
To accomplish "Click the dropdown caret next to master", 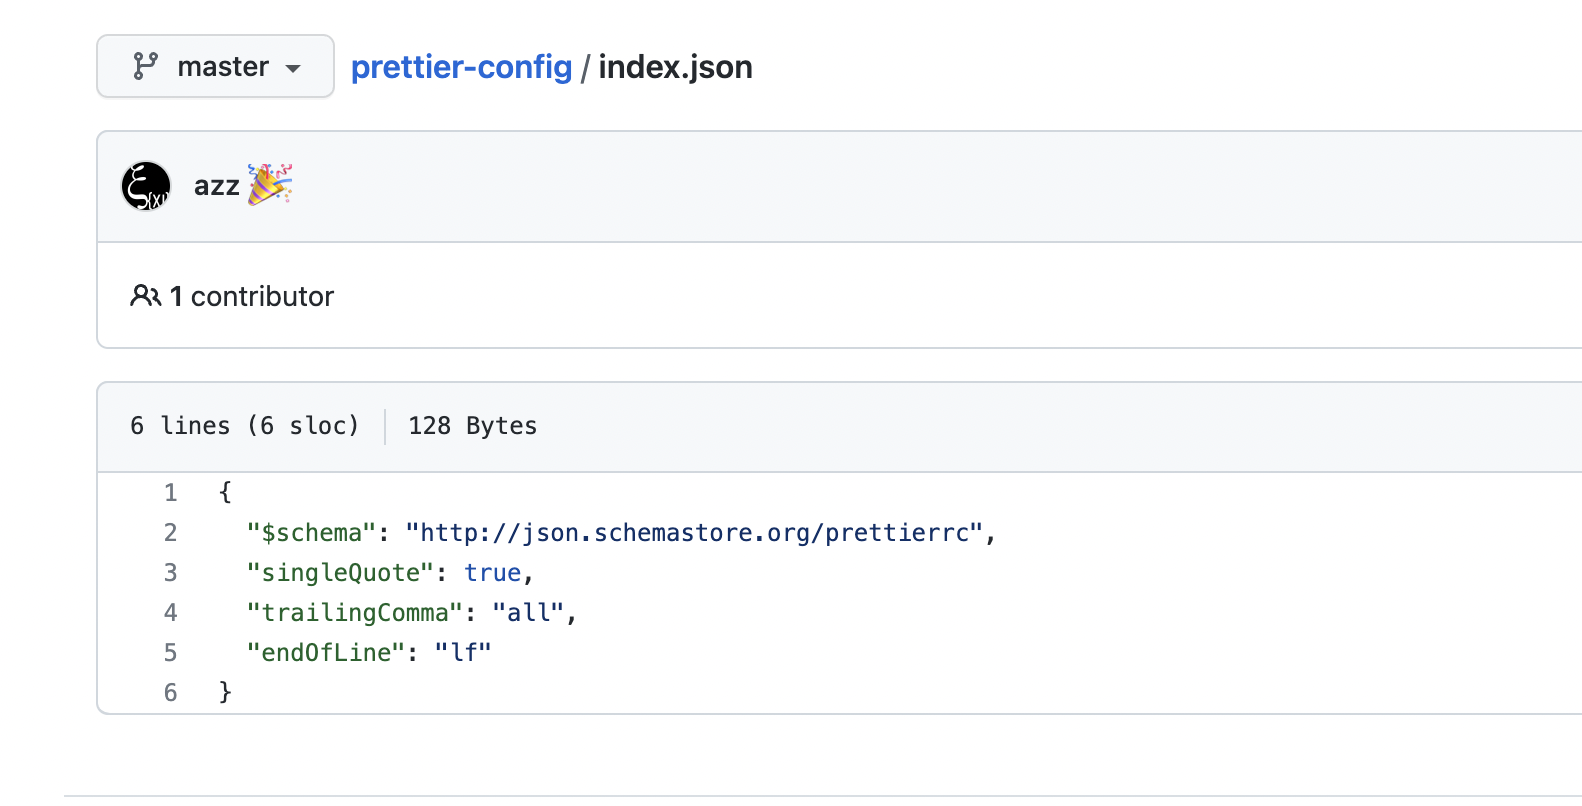I will [x=293, y=68].
